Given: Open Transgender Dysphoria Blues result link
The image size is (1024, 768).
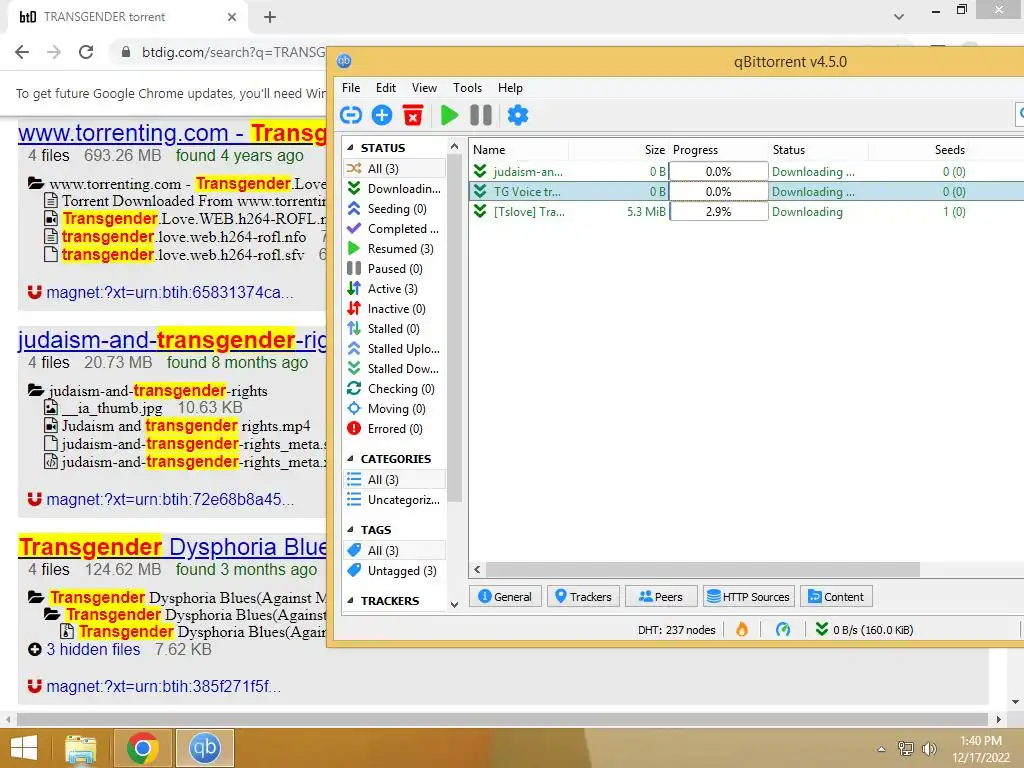Looking at the screenshot, I should 172,547.
